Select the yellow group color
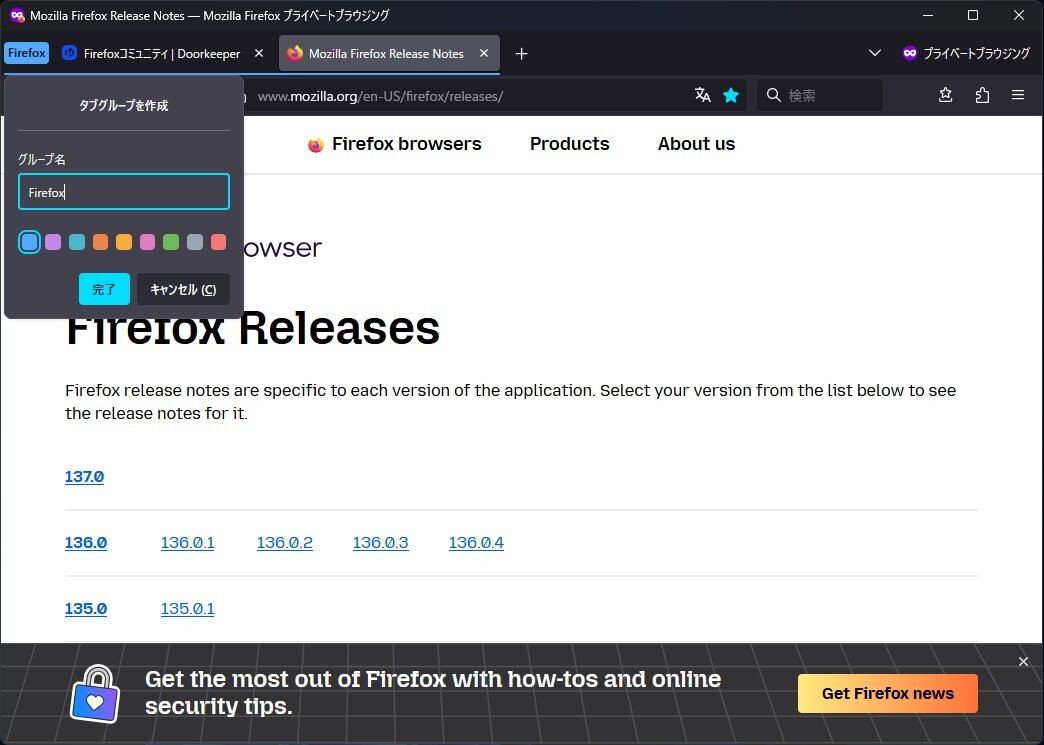 (x=124, y=242)
